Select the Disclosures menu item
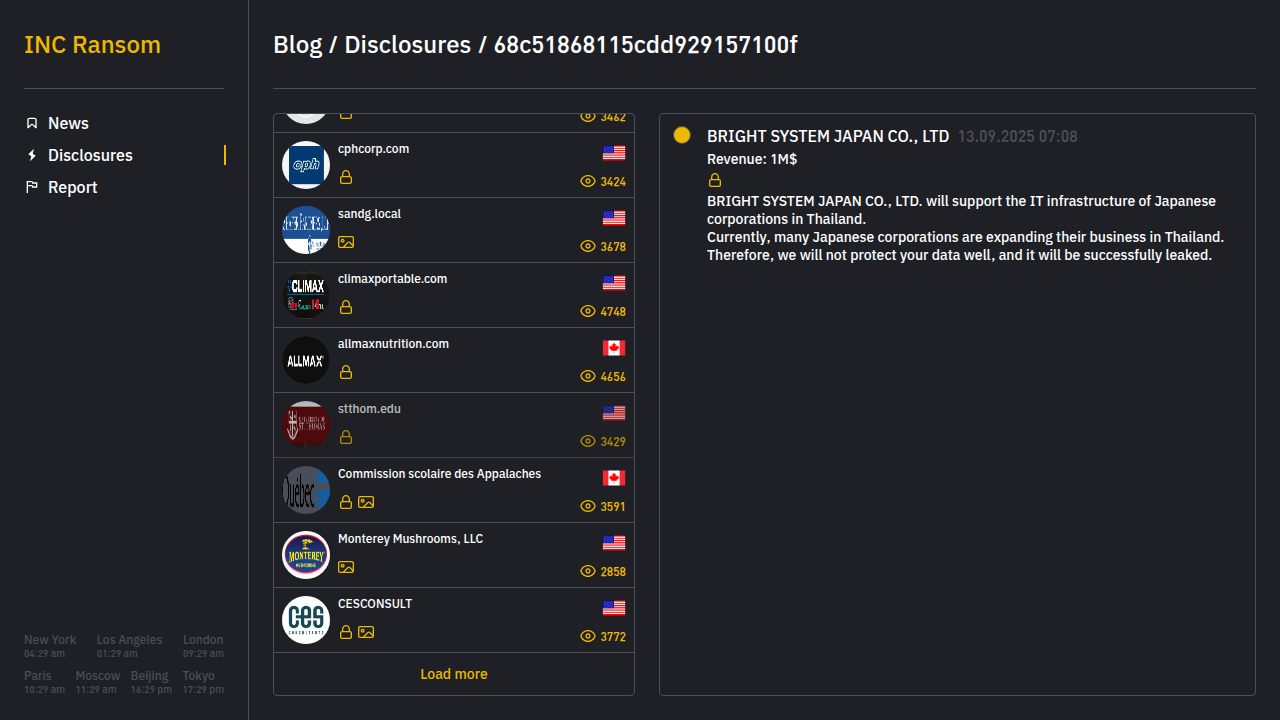The width and height of the screenshot is (1280, 720). (x=90, y=155)
